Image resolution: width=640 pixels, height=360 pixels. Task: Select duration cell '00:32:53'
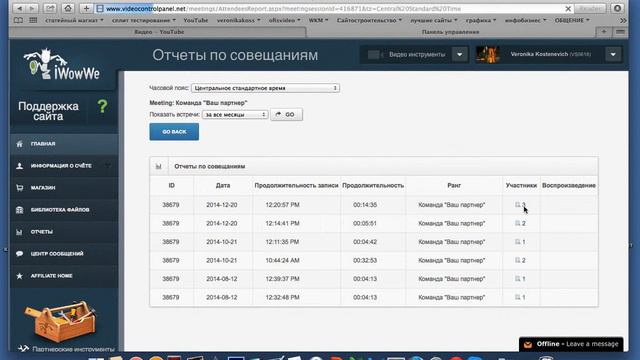[365, 260]
